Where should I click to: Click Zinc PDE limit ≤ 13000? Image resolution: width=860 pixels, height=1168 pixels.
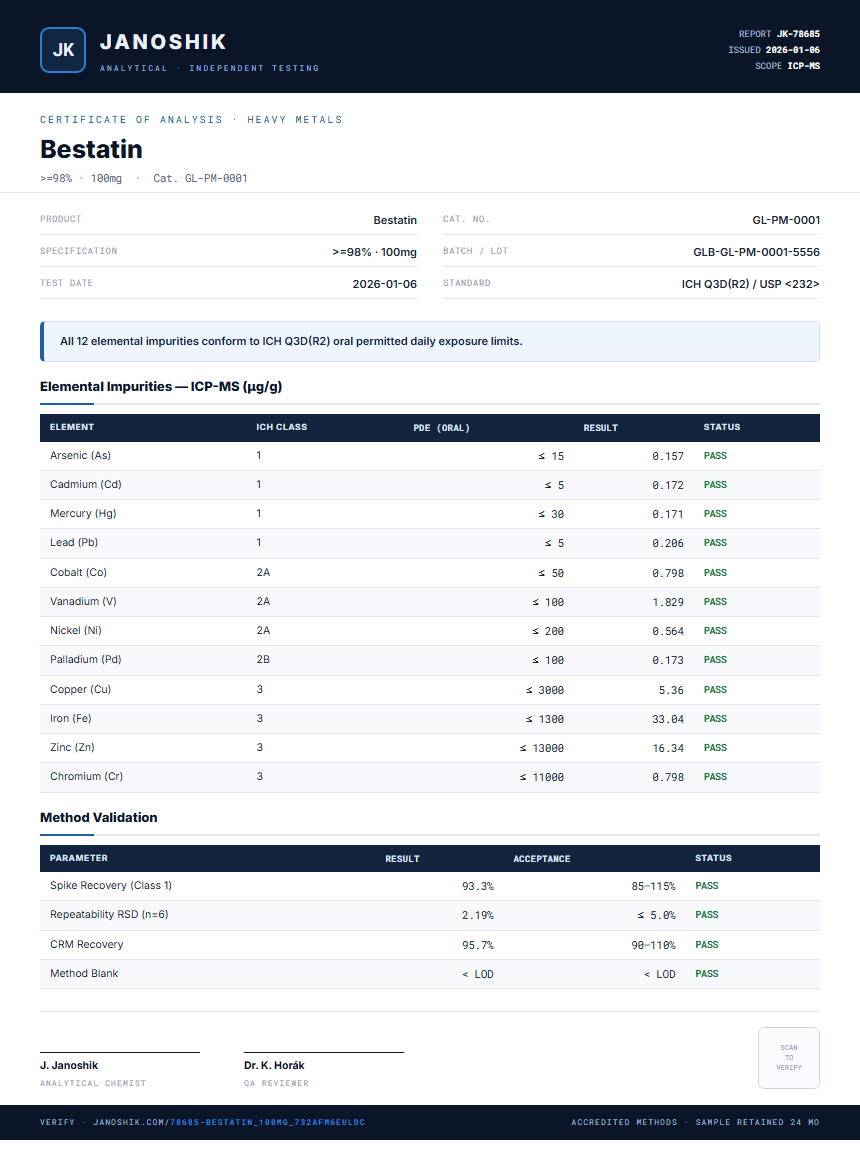tap(541, 748)
